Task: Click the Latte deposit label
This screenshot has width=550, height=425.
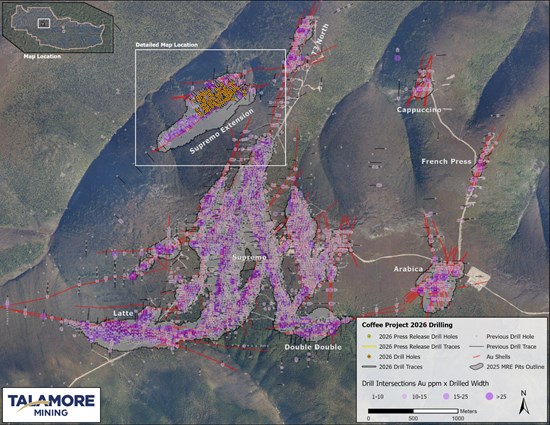Action: 123,313
